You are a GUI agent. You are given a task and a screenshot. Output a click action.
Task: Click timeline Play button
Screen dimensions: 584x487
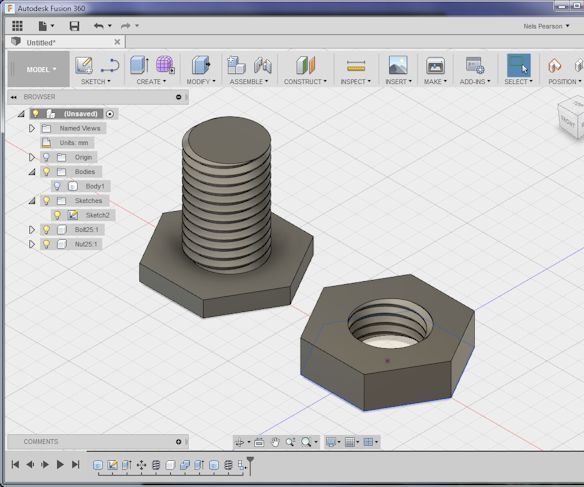click(x=60, y=465)
